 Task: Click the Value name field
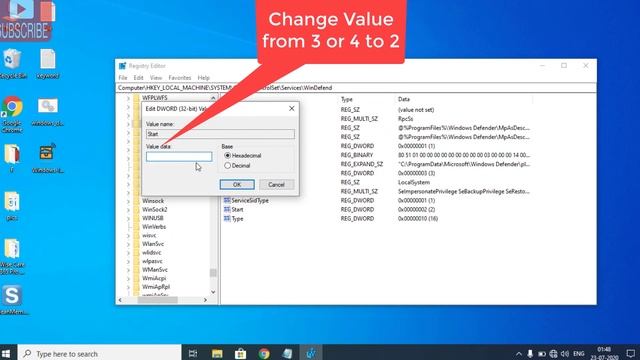coord(220,134)
